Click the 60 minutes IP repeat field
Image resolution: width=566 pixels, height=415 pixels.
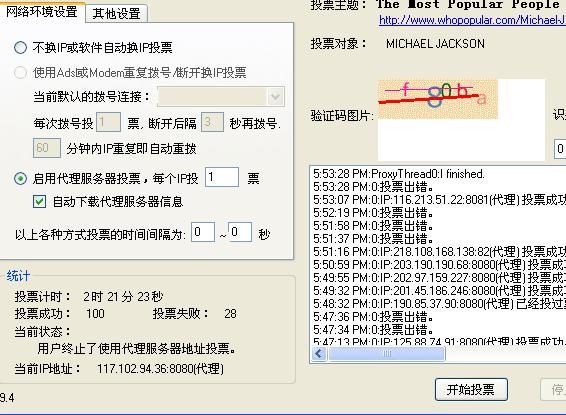47,148
